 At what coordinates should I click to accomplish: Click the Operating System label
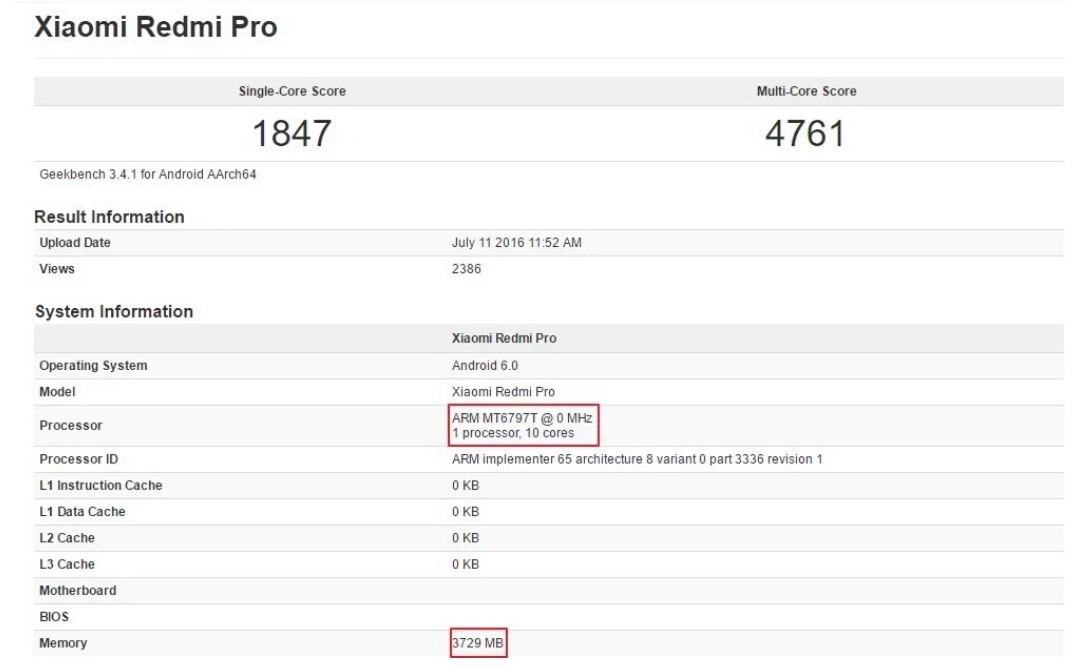tap(93, 365)
